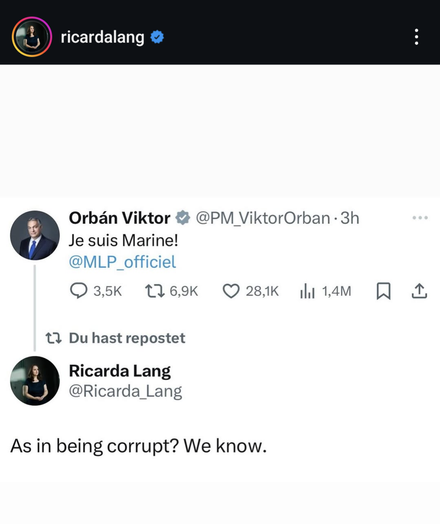Open Orbán Viktor's profile avatar
The height and width of the screenshot is (524, 440).
(35, 235)
